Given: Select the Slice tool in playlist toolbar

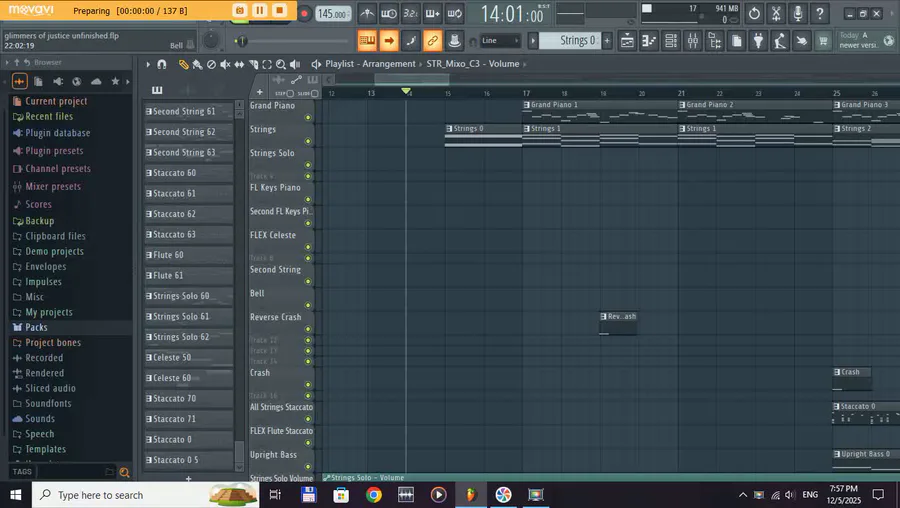Looking at the screenshot, I should coord(253,64).
